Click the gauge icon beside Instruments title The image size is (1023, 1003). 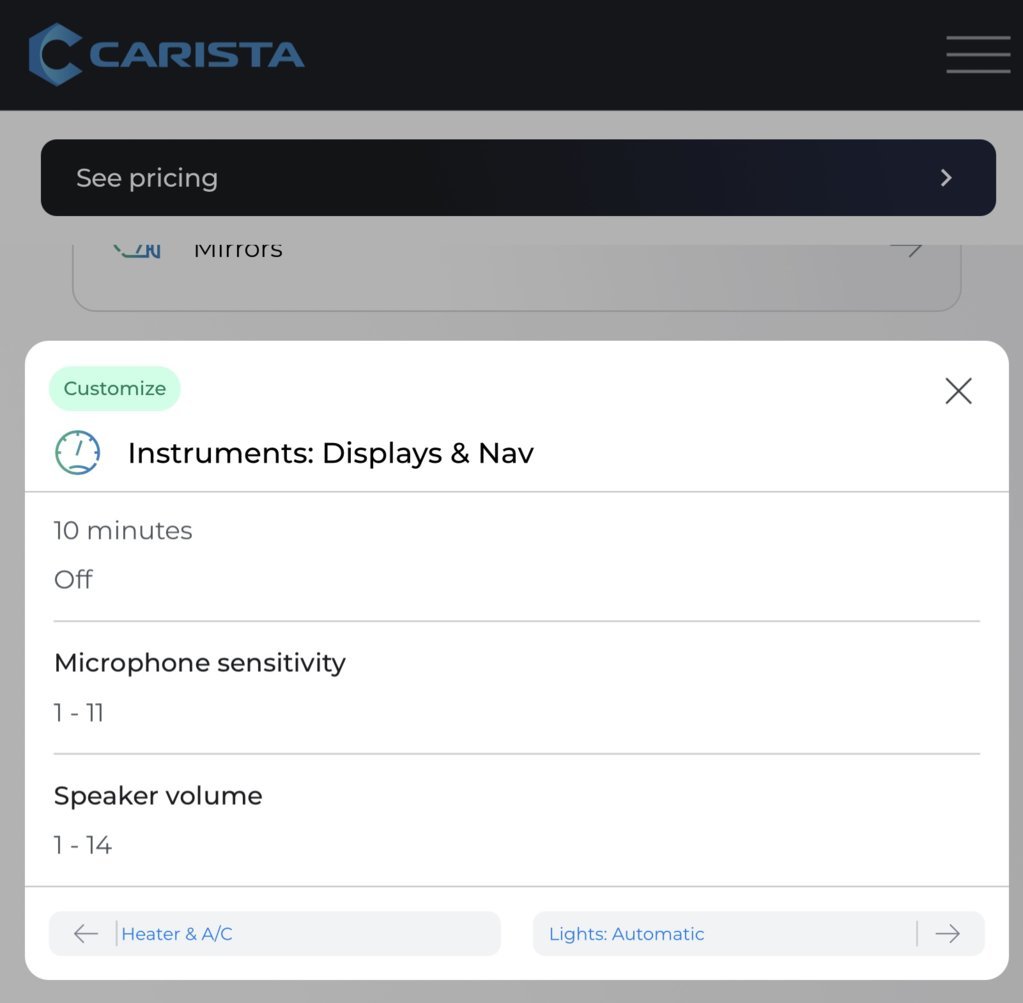point(78,452)
